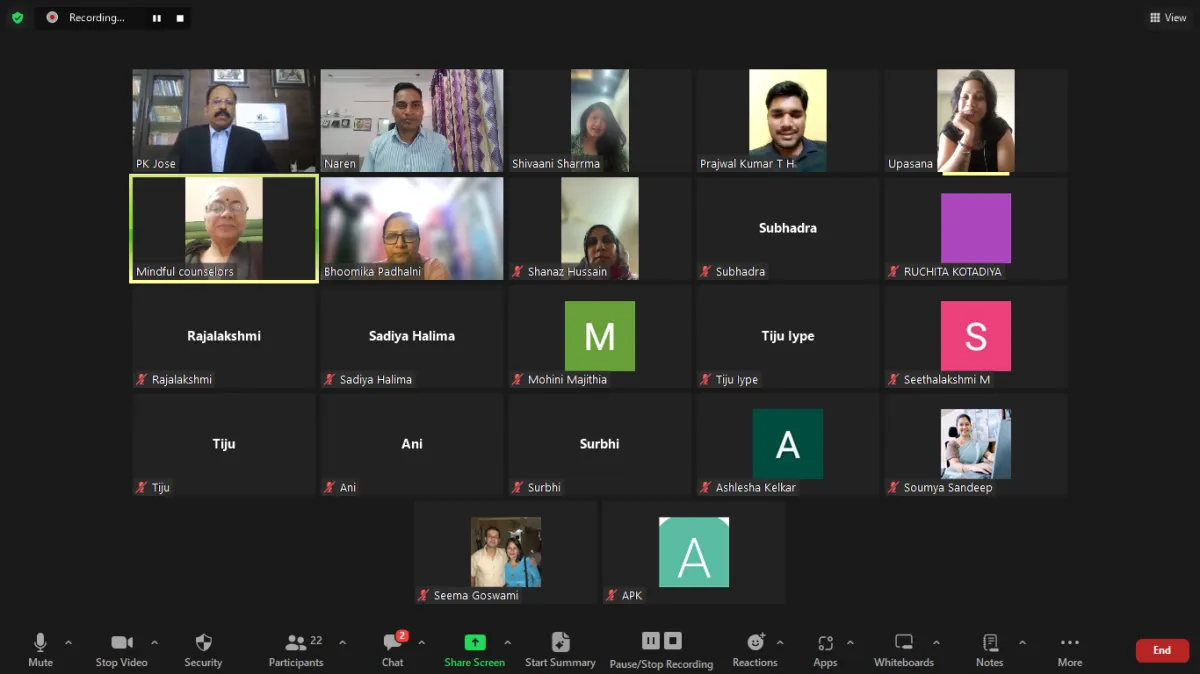This screenshot has height=674, width=1200.
Task: Expand the arrow next to Reactions
Action: pos(780,642)
